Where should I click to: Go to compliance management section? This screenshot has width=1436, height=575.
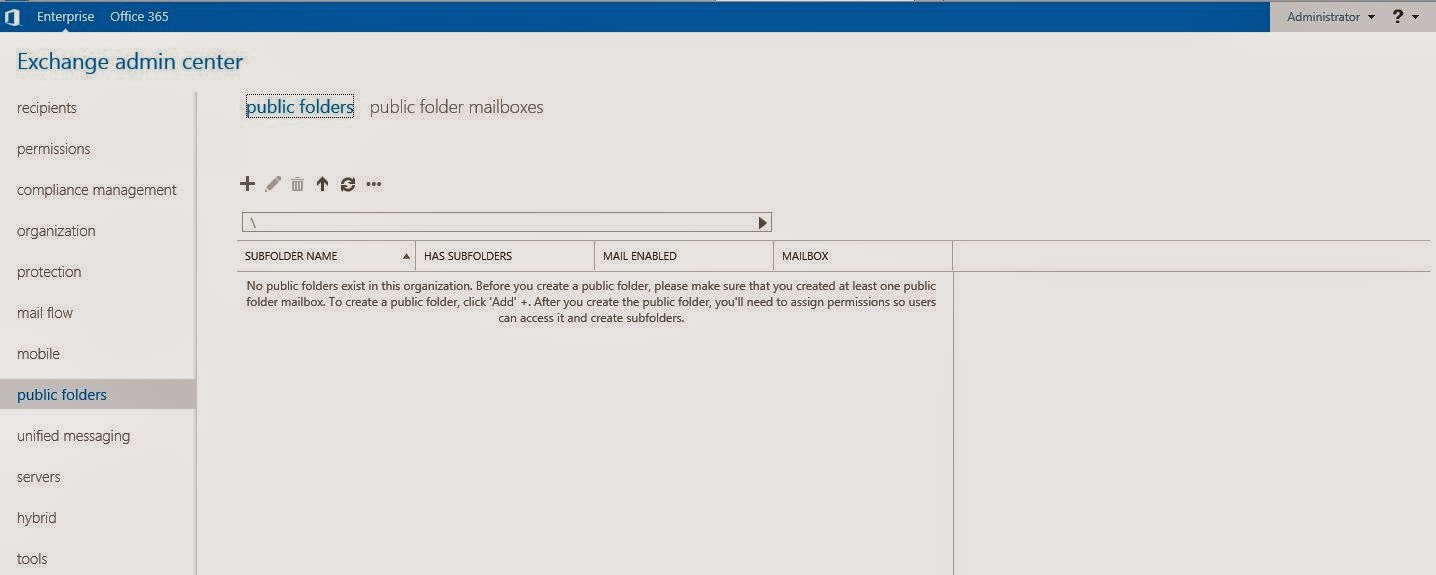(97, 190)
